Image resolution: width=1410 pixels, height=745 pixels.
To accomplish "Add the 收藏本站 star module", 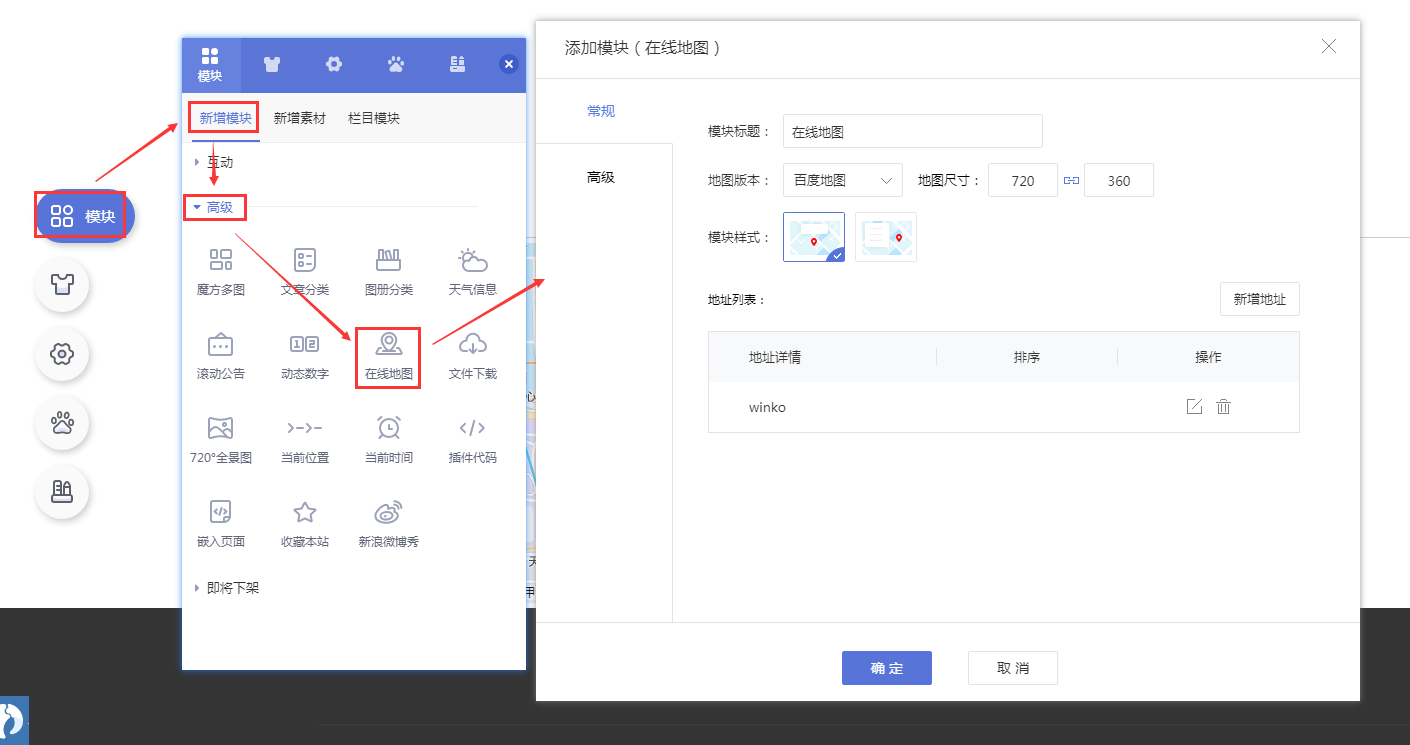I will [x=305, y=525].
